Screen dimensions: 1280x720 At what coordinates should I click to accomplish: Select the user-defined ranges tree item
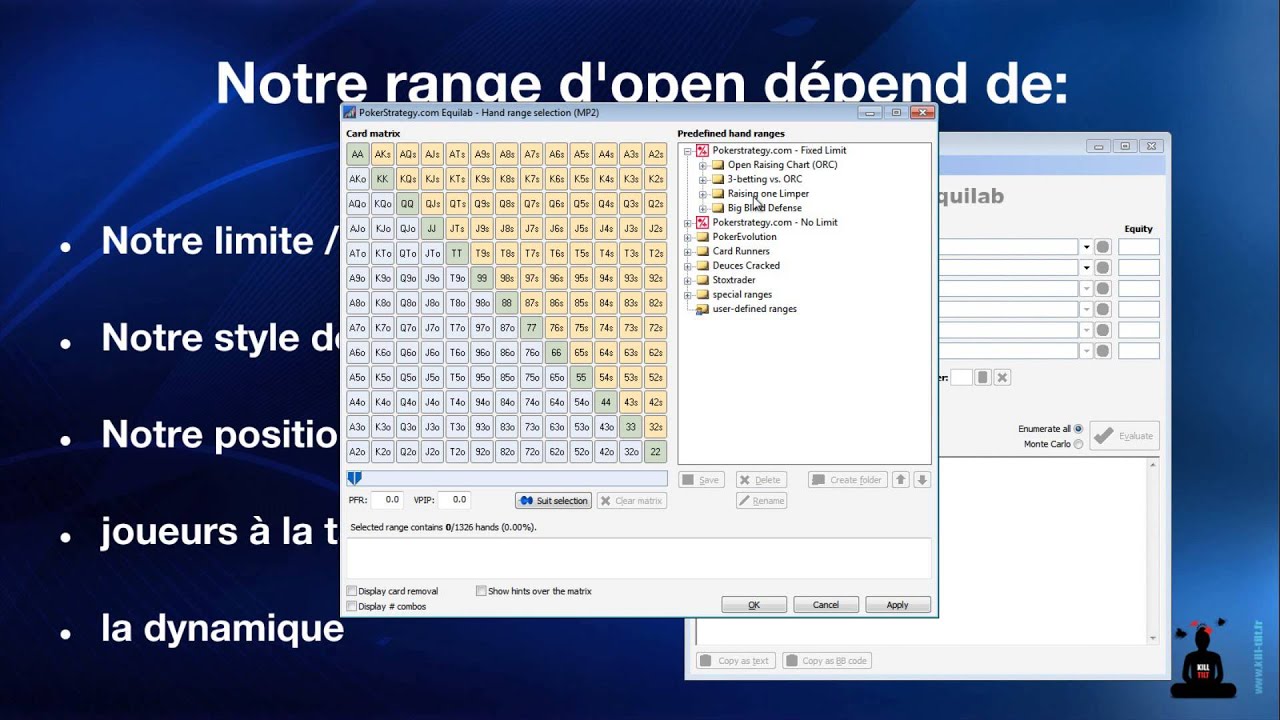[754, 309]
